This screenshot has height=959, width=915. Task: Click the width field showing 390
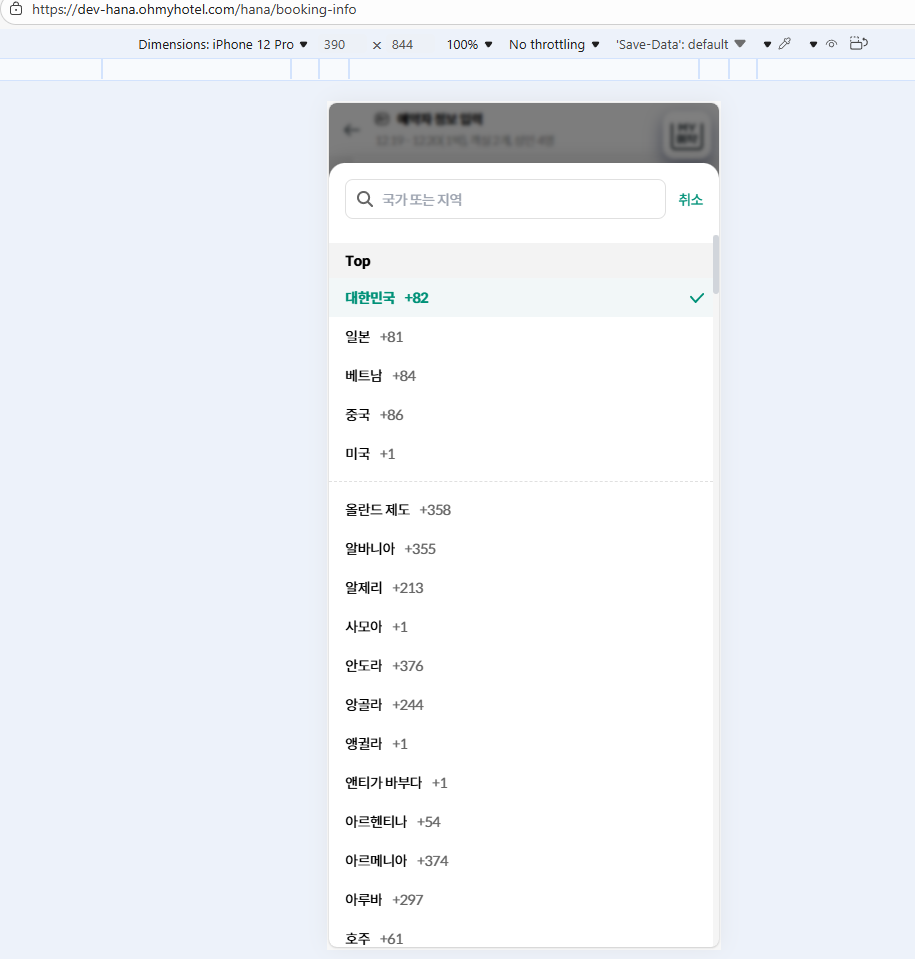[335, 45]
